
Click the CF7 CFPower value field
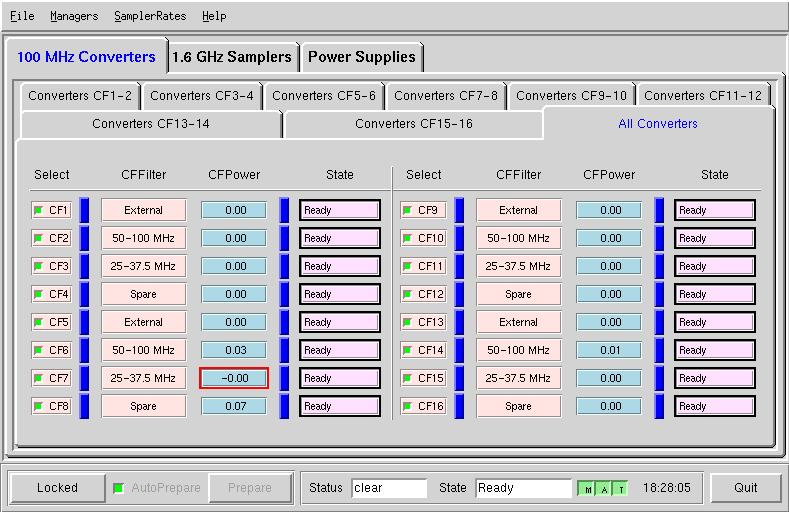point(234,378)
